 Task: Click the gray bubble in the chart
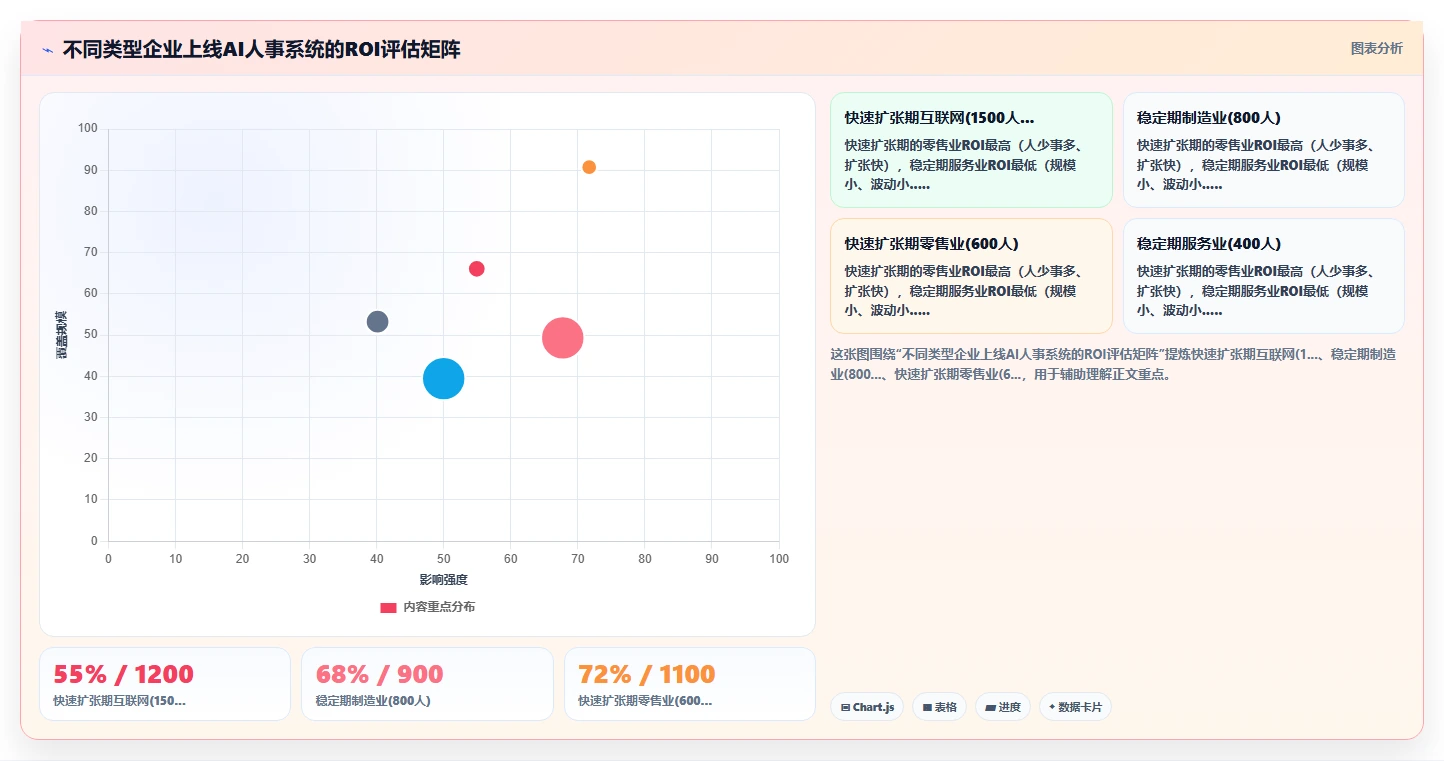tap(377, 322)
